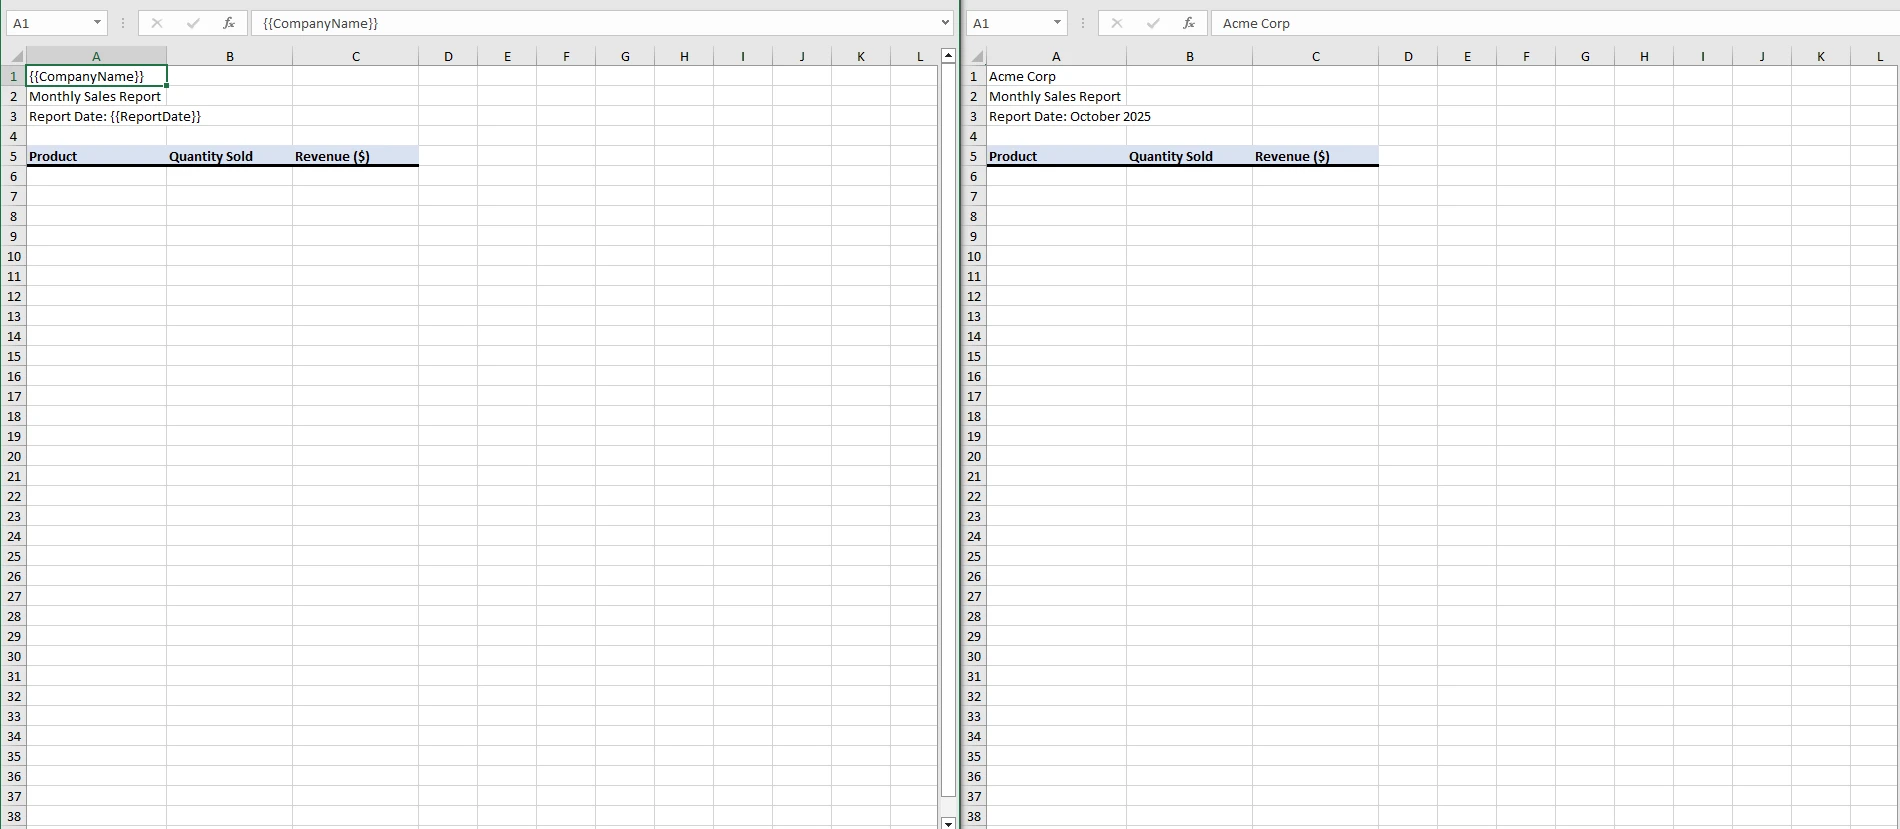The image size is (1900, 829).
Task: Click the Enter checkmark icon in right formula bar
Action: tap(1153, 23)
